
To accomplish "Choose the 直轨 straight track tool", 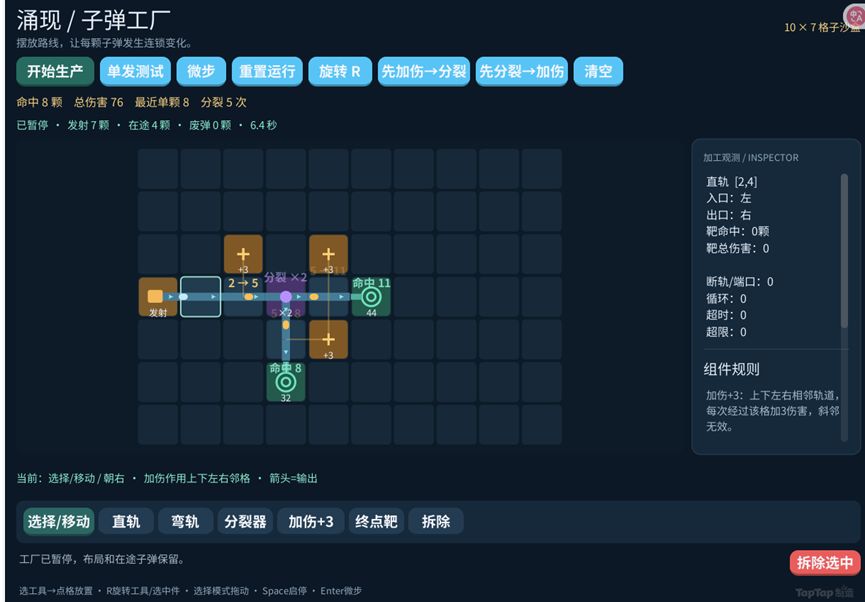I will [126, 521].
